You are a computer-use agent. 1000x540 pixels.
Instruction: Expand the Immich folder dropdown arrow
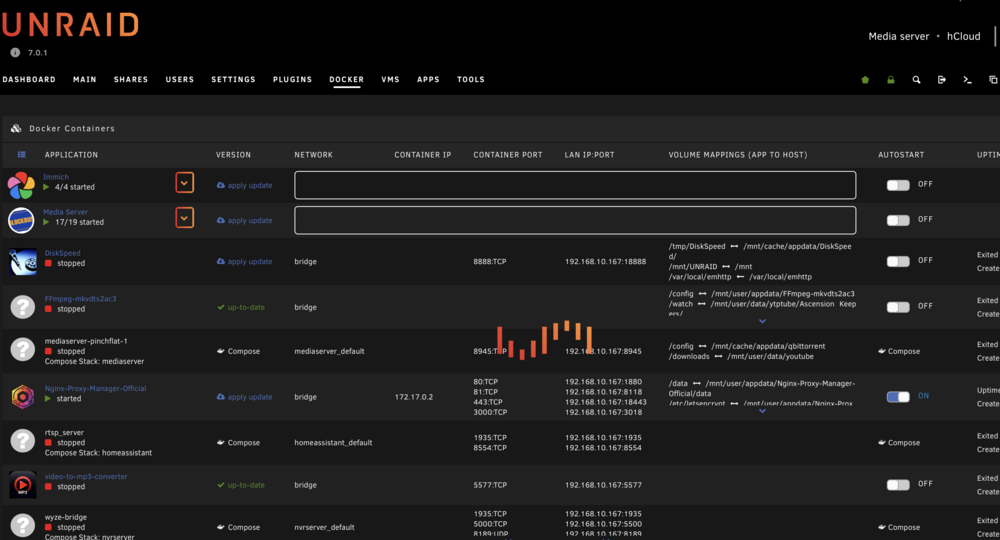pos(184,183)
